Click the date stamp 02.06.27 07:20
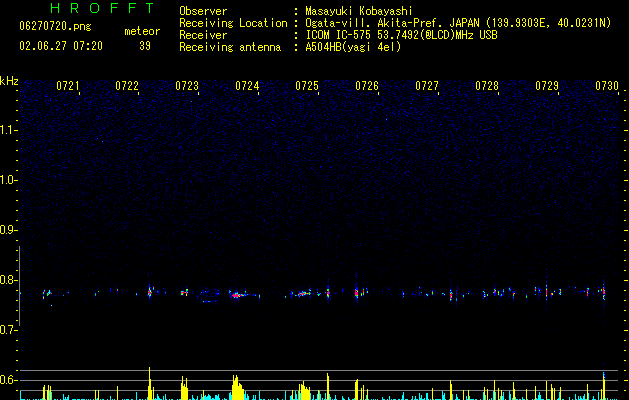 tap(61, 46)
